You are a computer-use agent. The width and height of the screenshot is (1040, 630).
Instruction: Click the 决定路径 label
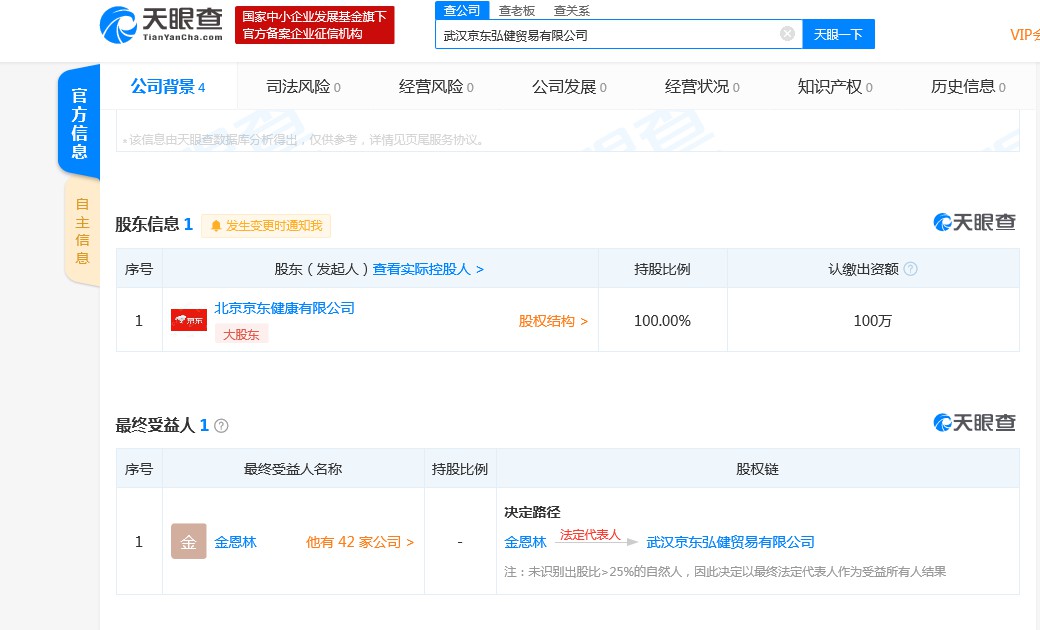[532, 512]
